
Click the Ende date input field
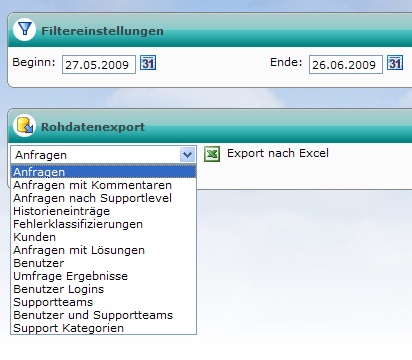346,64
